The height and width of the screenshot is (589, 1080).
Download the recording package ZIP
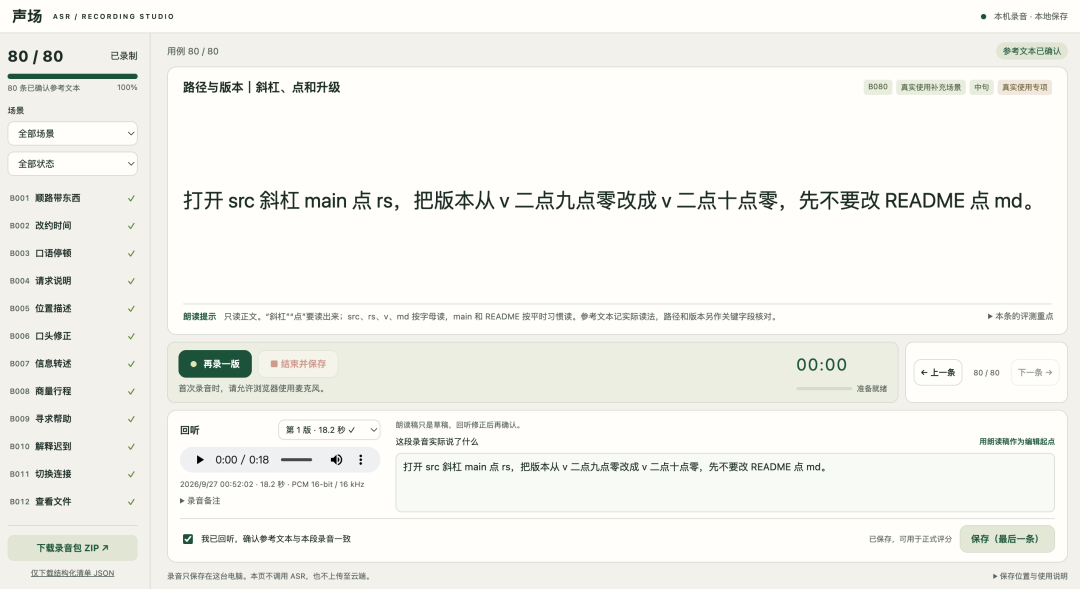coord(72,548)
